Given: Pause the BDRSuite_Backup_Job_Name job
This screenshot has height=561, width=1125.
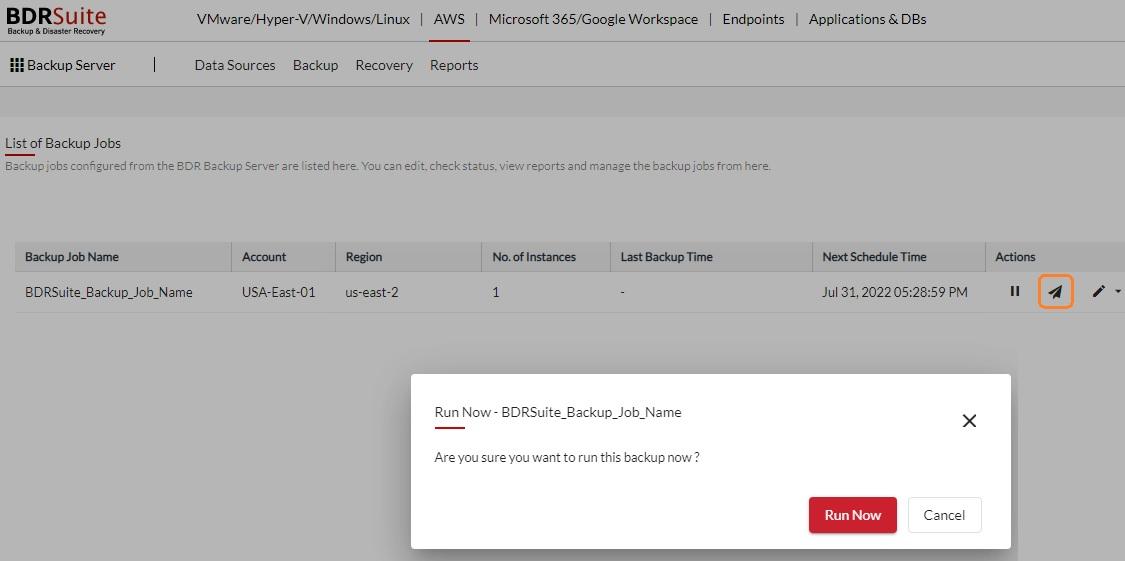Looking at the screenshot, I should [x=1015, y=291].
